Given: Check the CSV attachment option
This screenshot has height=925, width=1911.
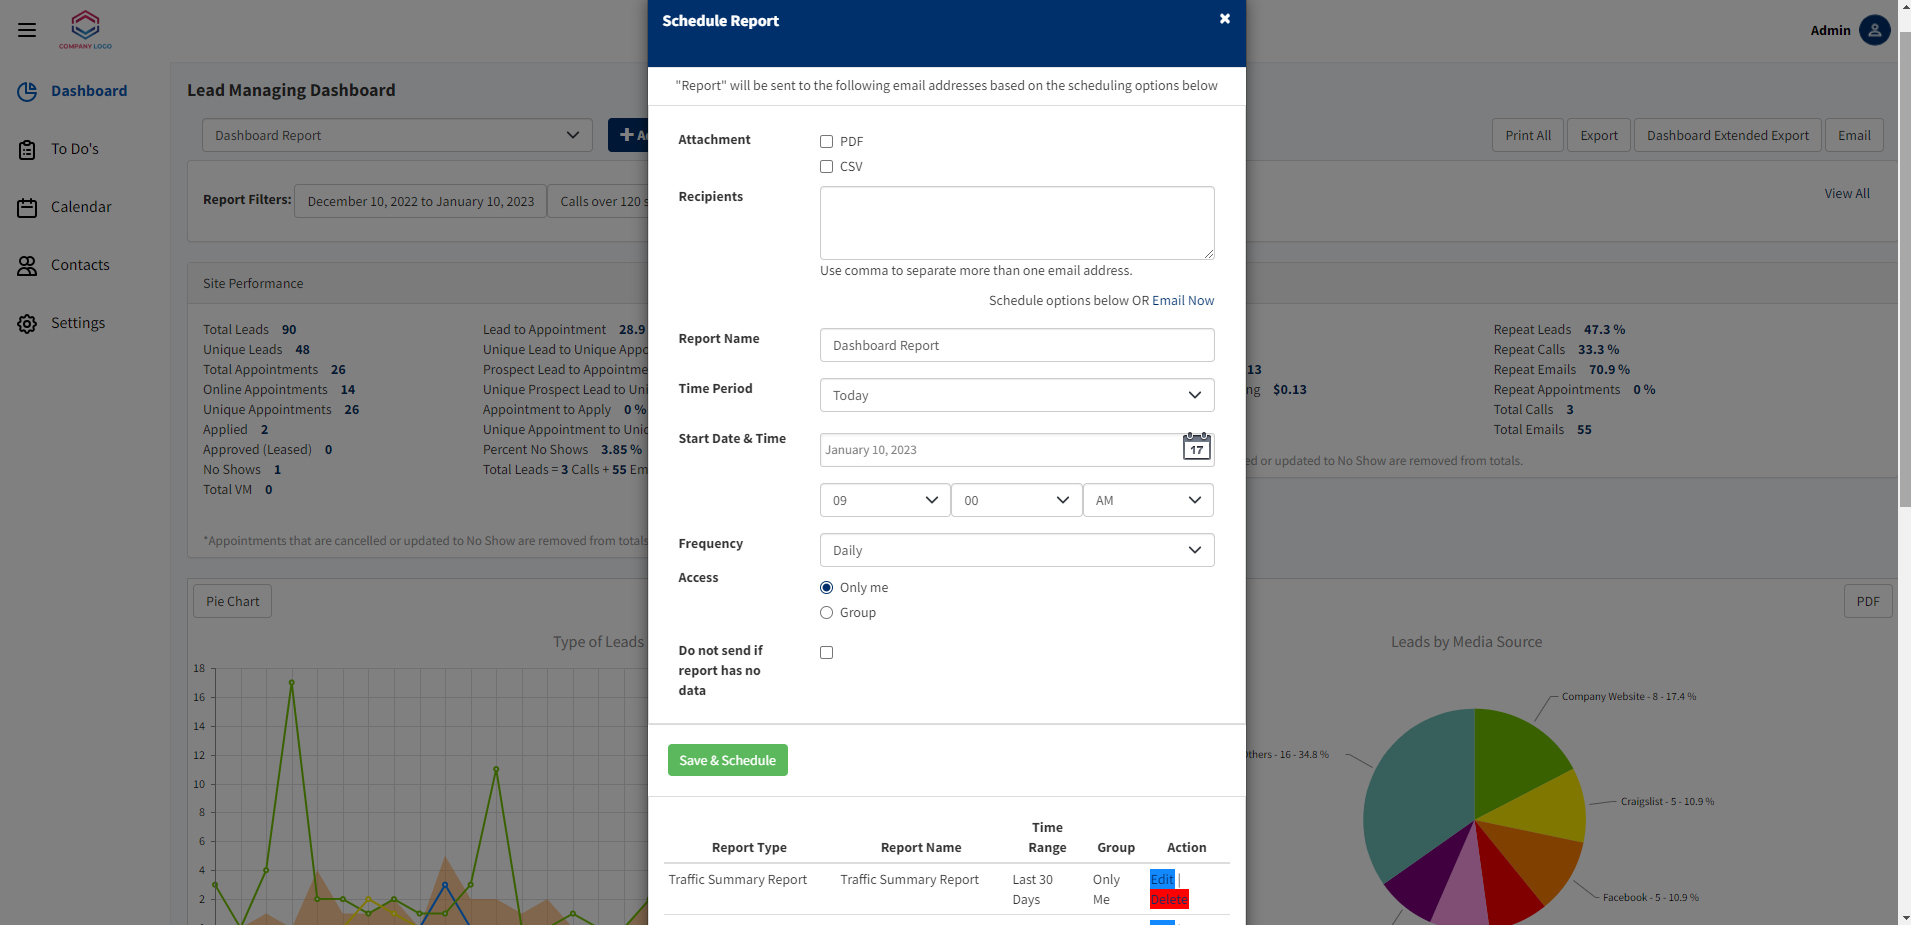Looking at the screenshot, I should tap(826, 167).
